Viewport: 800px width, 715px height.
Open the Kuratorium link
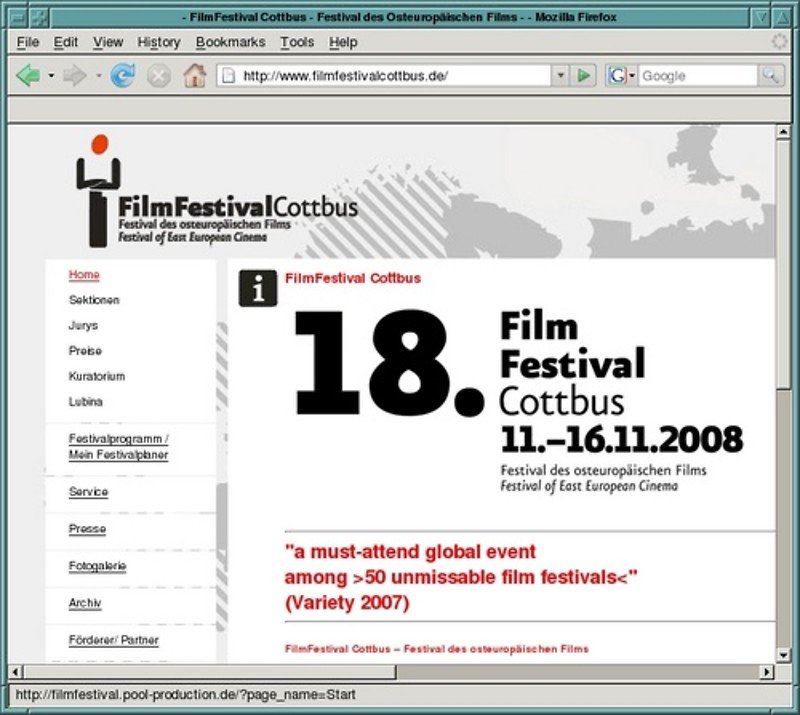coord(96,376)
